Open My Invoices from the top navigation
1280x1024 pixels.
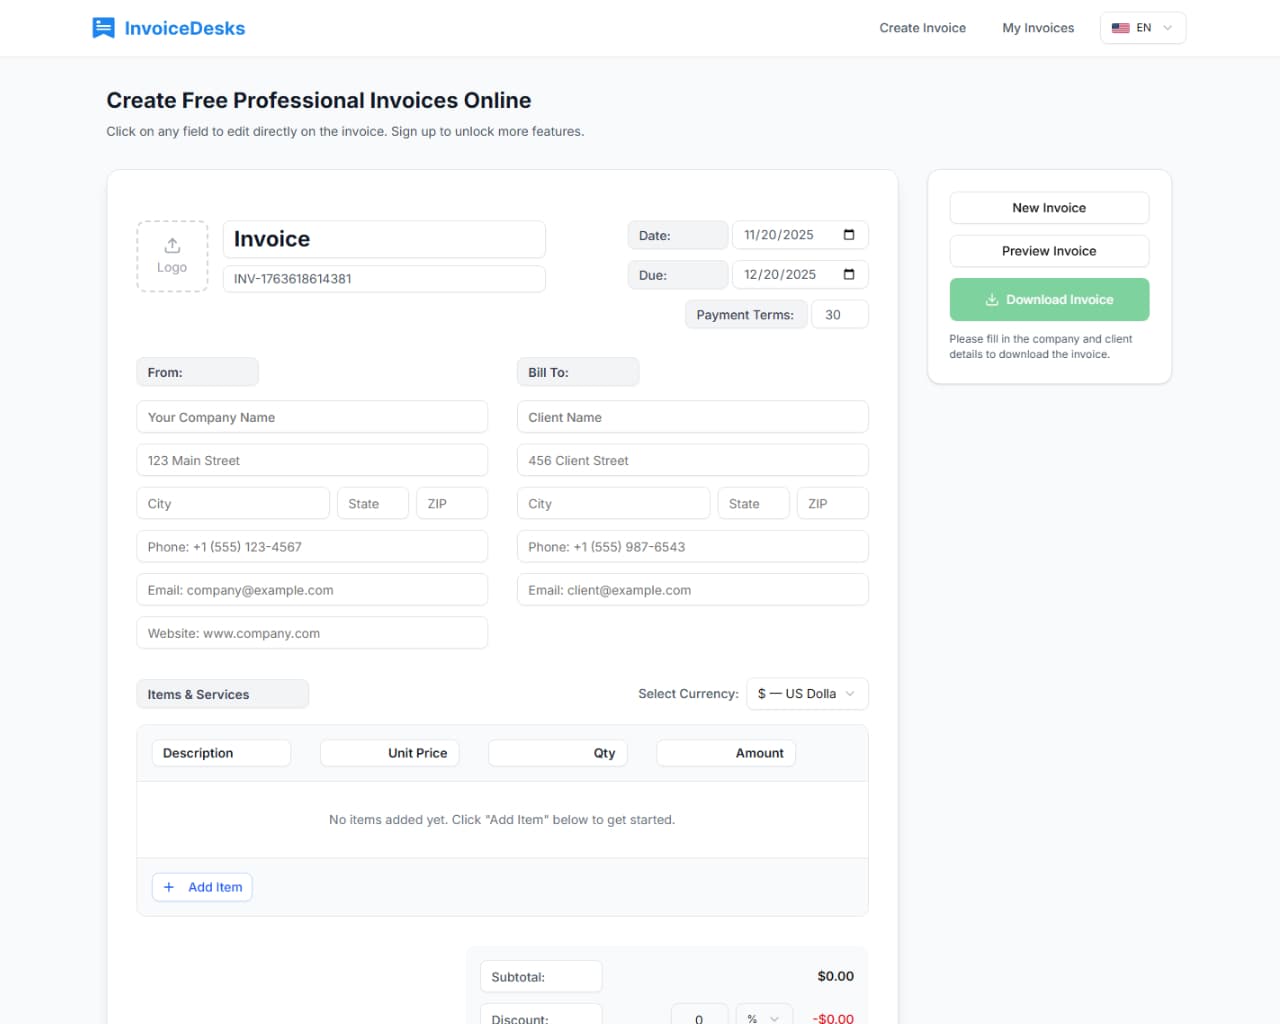coord(1038,28)
